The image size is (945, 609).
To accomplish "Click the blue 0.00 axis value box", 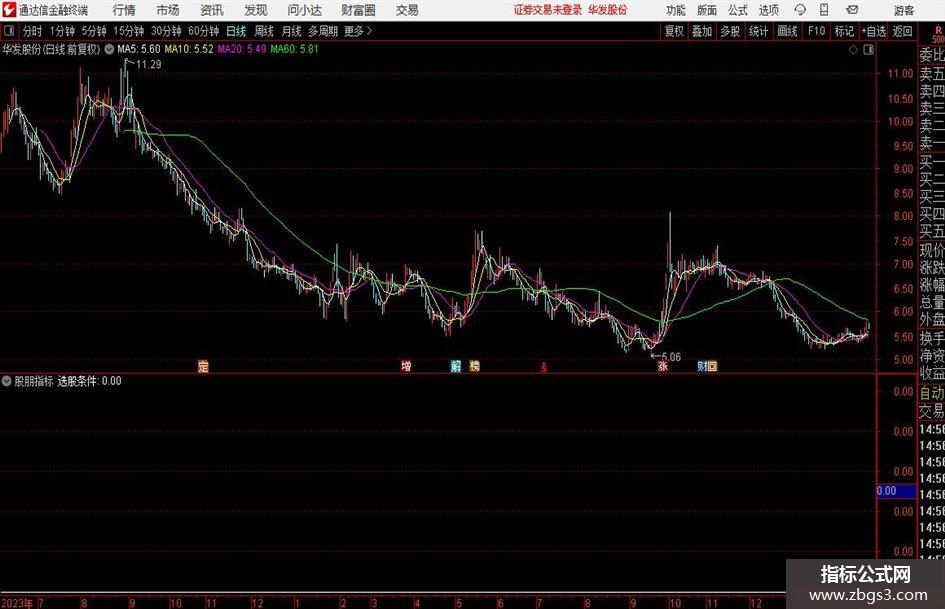I will pos(896,491).
